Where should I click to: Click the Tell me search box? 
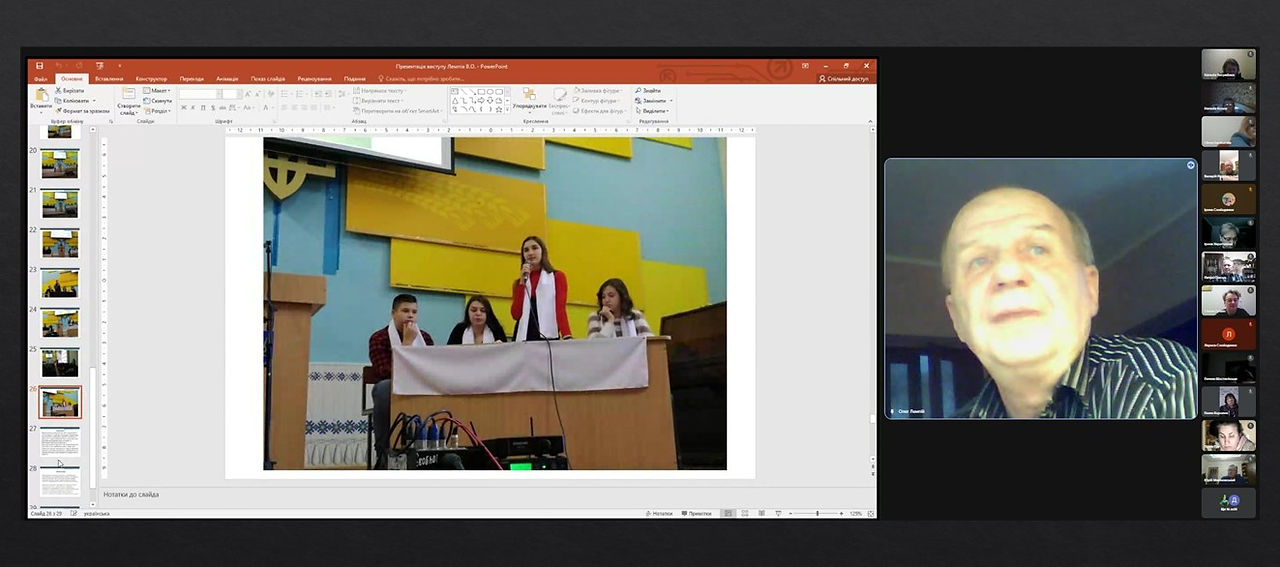(x=421, y=79)
